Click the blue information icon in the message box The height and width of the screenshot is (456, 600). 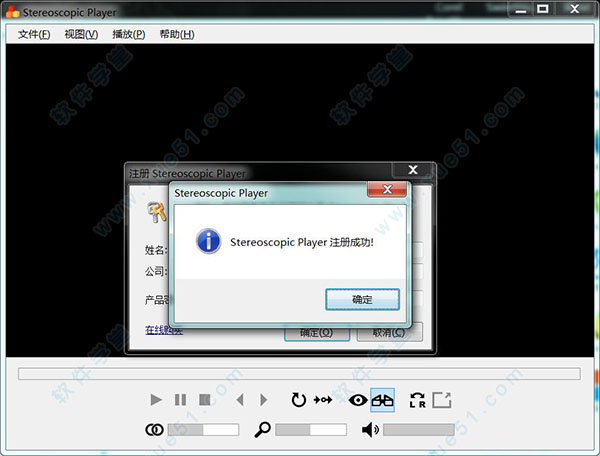tap(208, 241)
